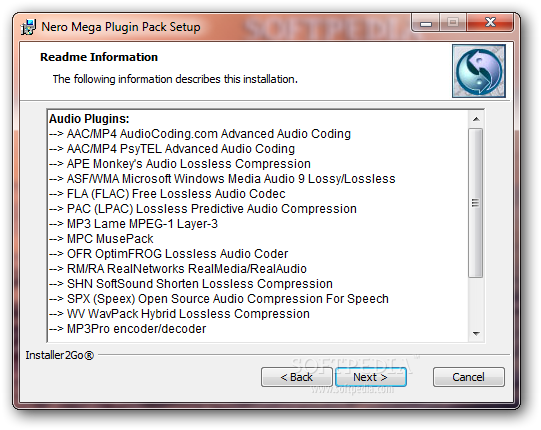Click the yin-yang installer logo
This screenshot has width=541, height=430.
pos(479,71)
